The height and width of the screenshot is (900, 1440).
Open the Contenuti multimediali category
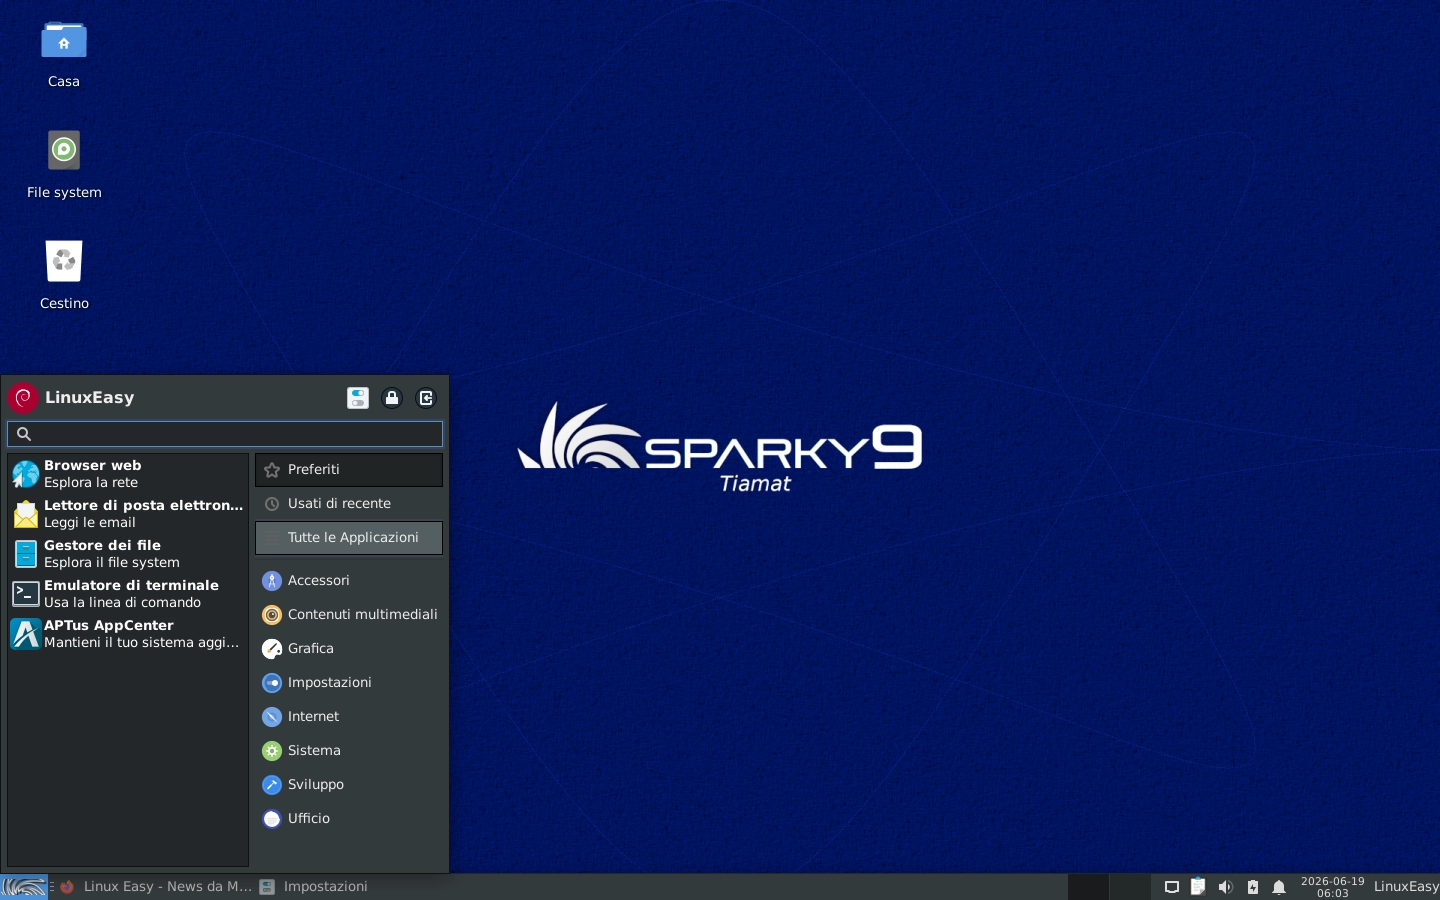(349, 615)
